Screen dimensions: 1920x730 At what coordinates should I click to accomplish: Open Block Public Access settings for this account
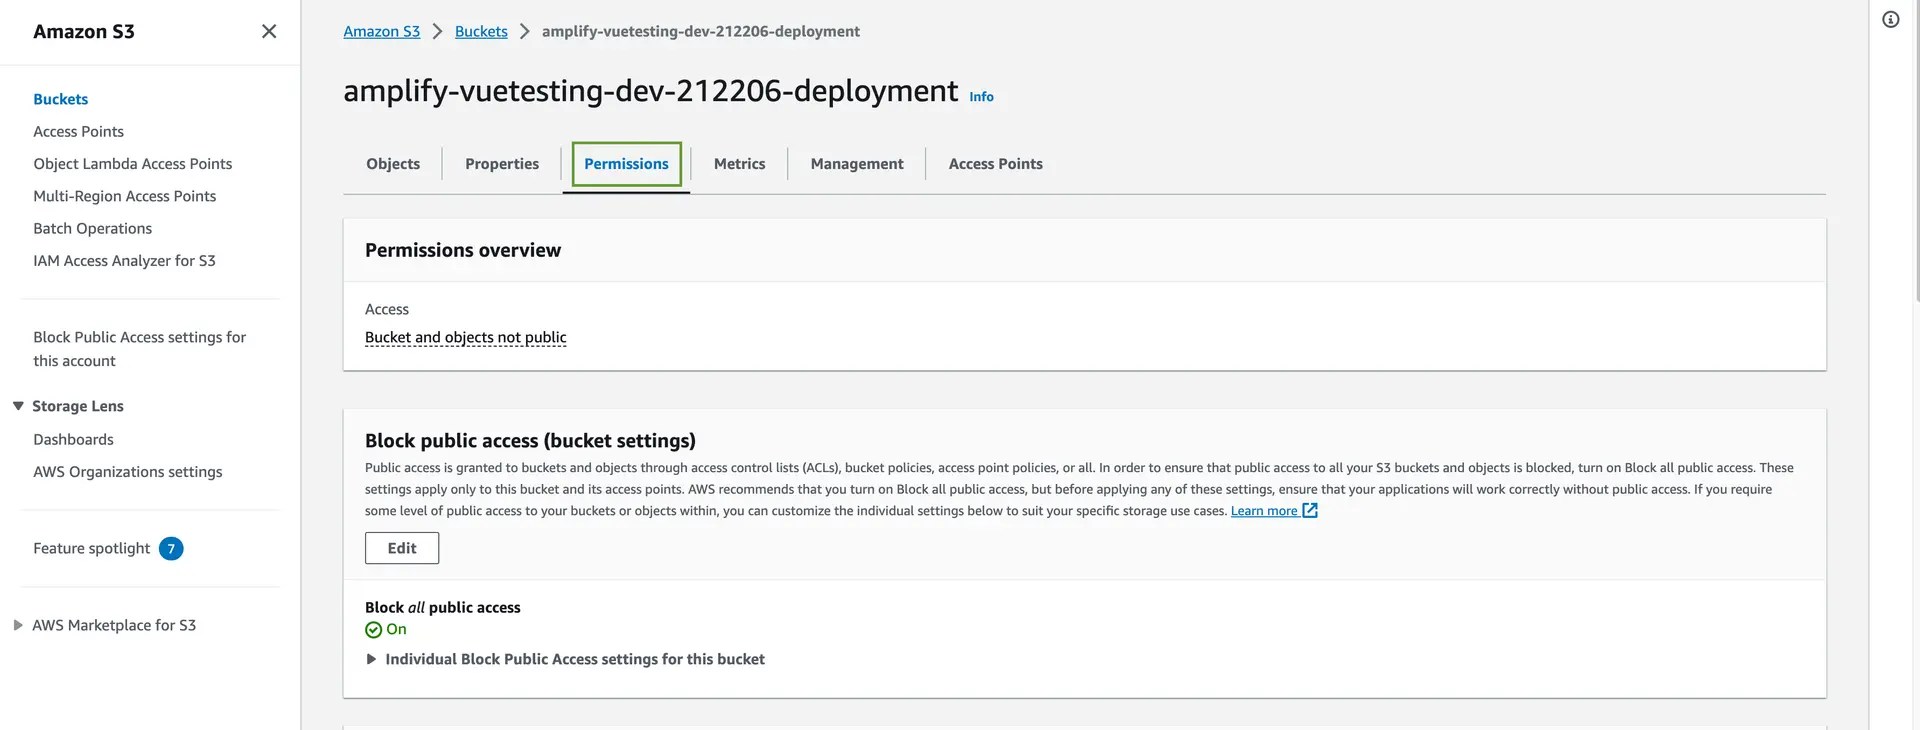pos(140,349)
